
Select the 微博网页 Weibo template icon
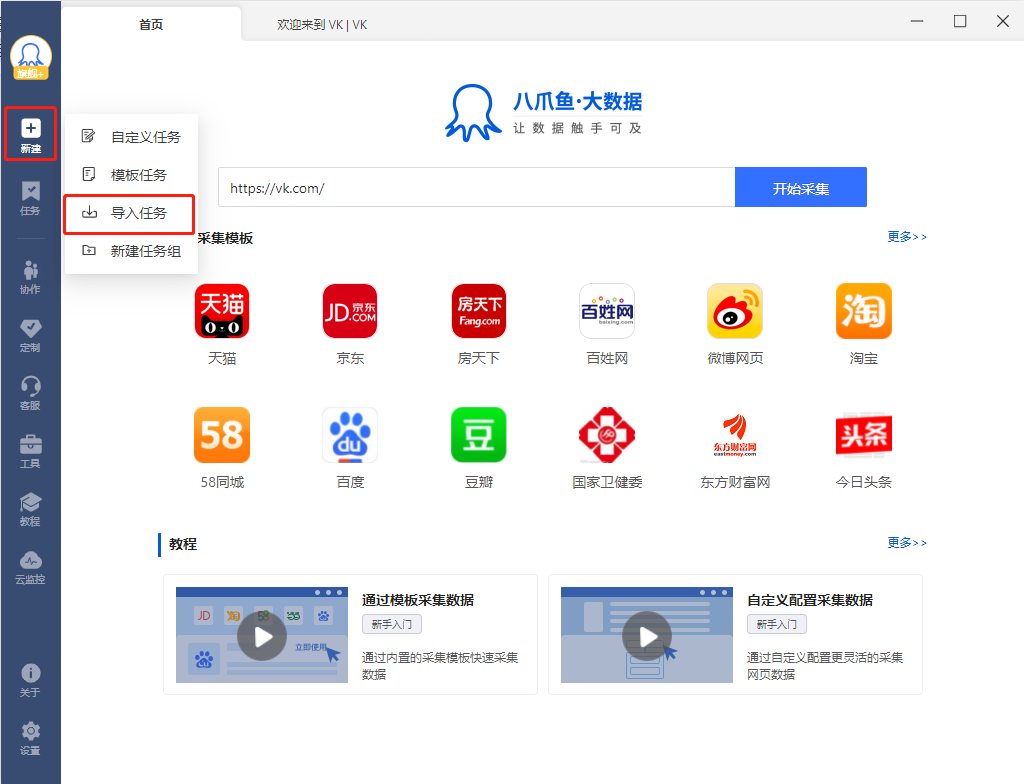click(735, 311)
